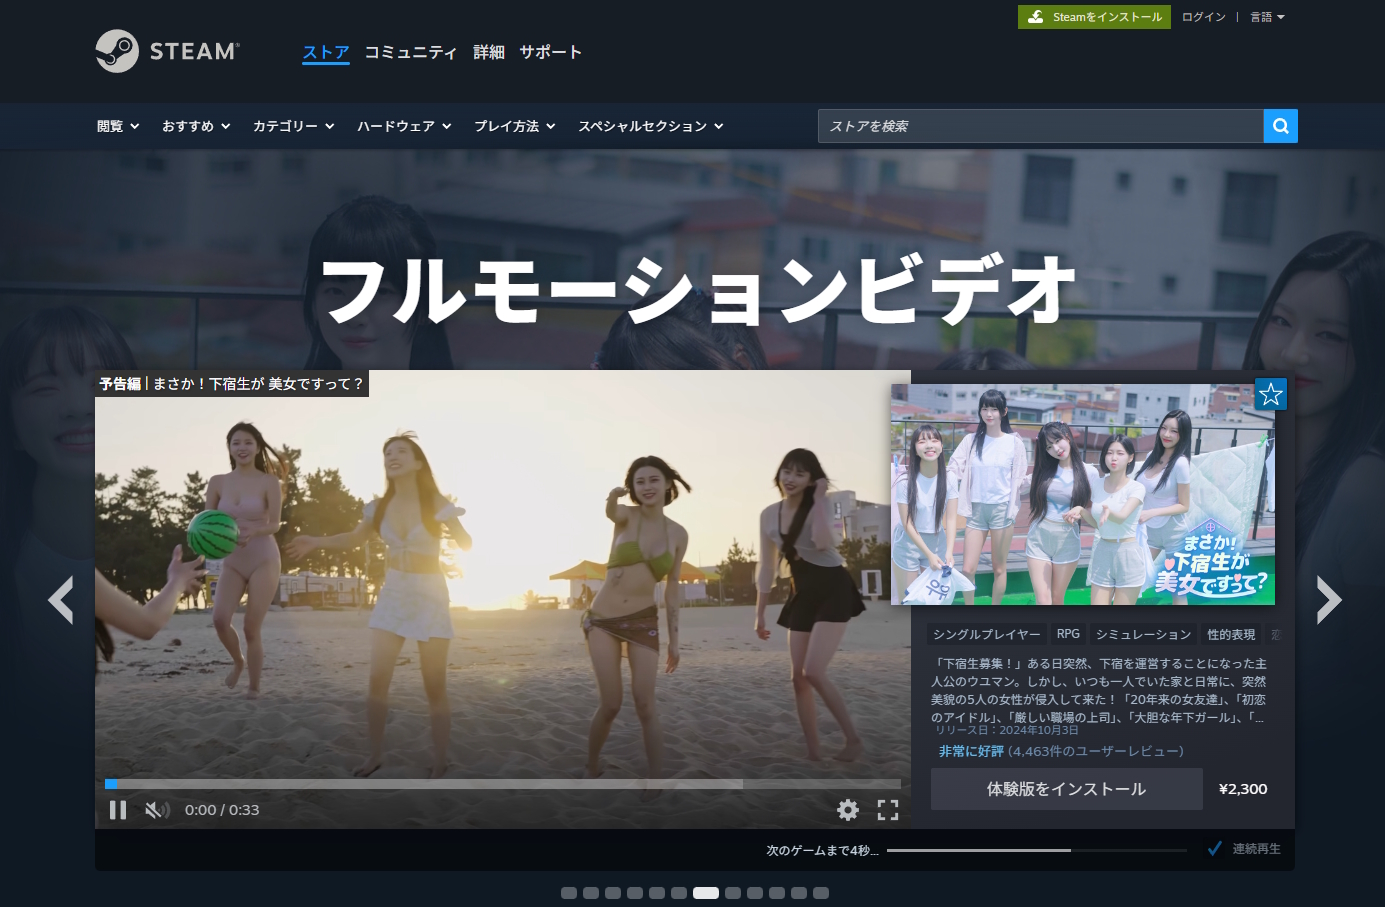Click the magnifier search button
The height and width of the screenshot is (907, 1385).
pyautogui.click(x=1280, y=126)
